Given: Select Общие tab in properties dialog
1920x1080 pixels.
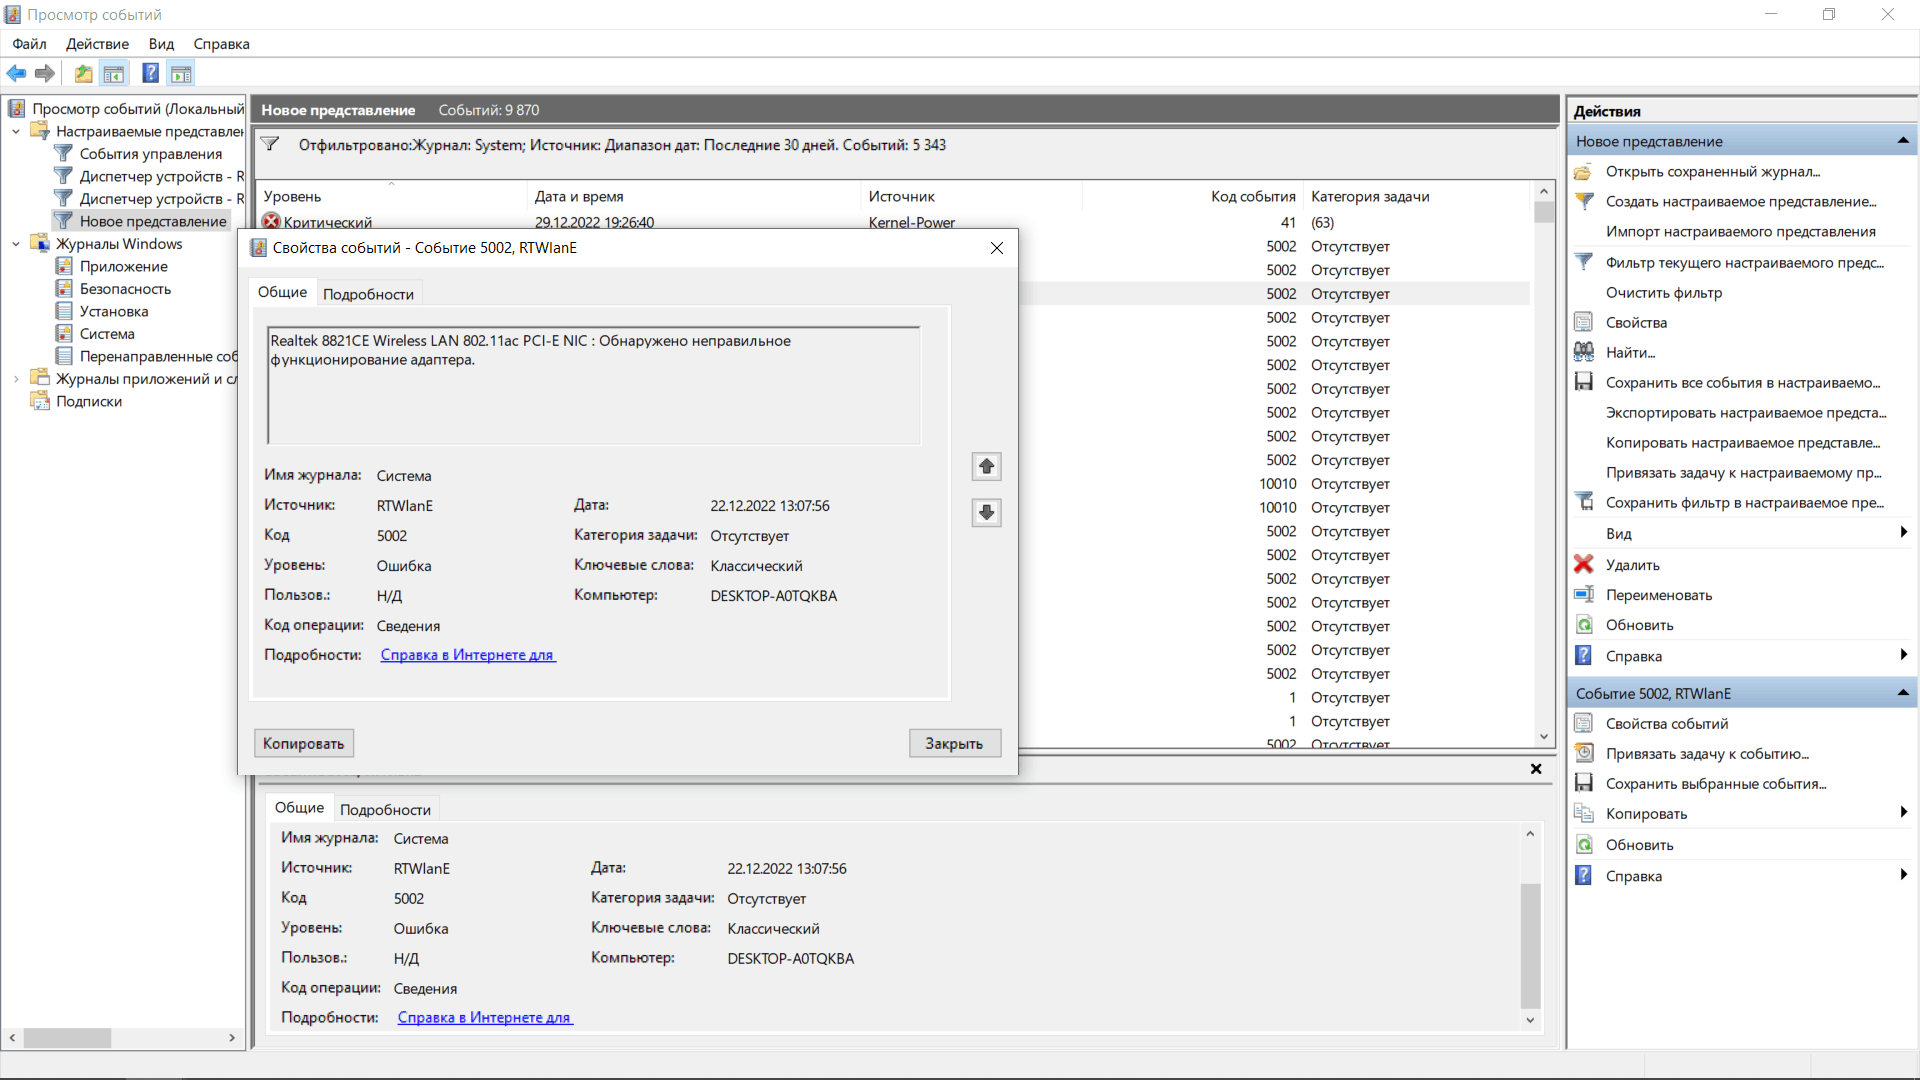Looking at the screenshot, I should (x=282, y=292).
